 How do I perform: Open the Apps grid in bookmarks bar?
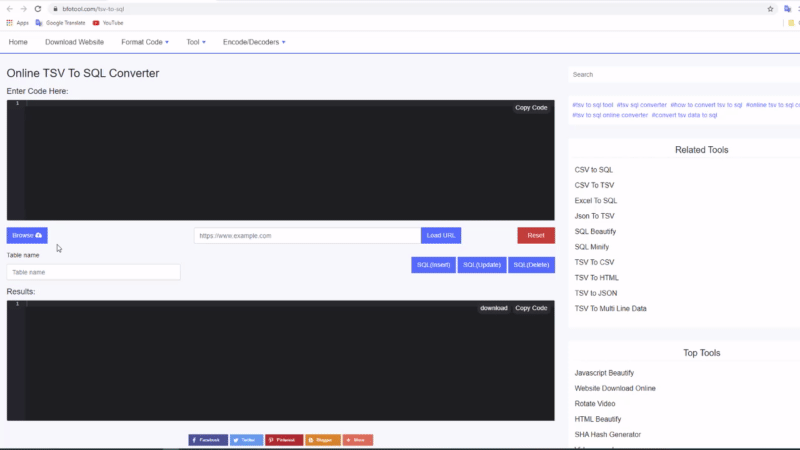pos(17,22)
